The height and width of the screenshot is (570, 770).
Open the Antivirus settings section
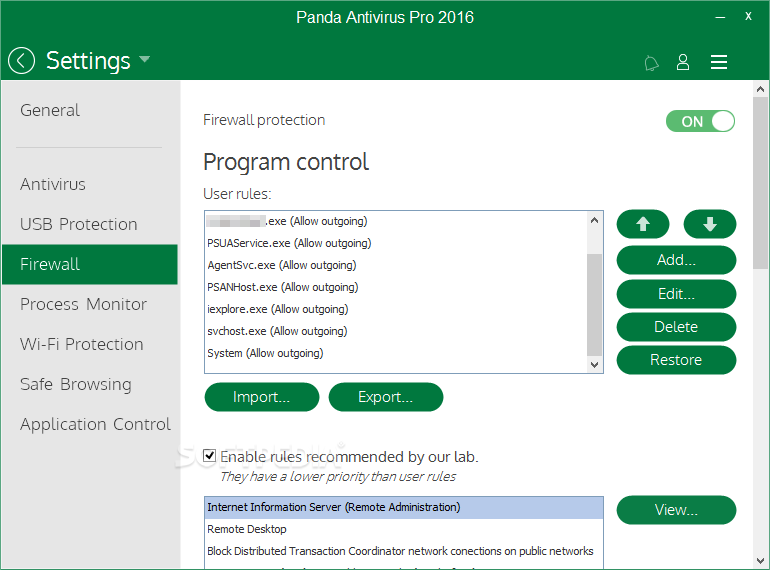pyautogui.click(x=53, y=185)
